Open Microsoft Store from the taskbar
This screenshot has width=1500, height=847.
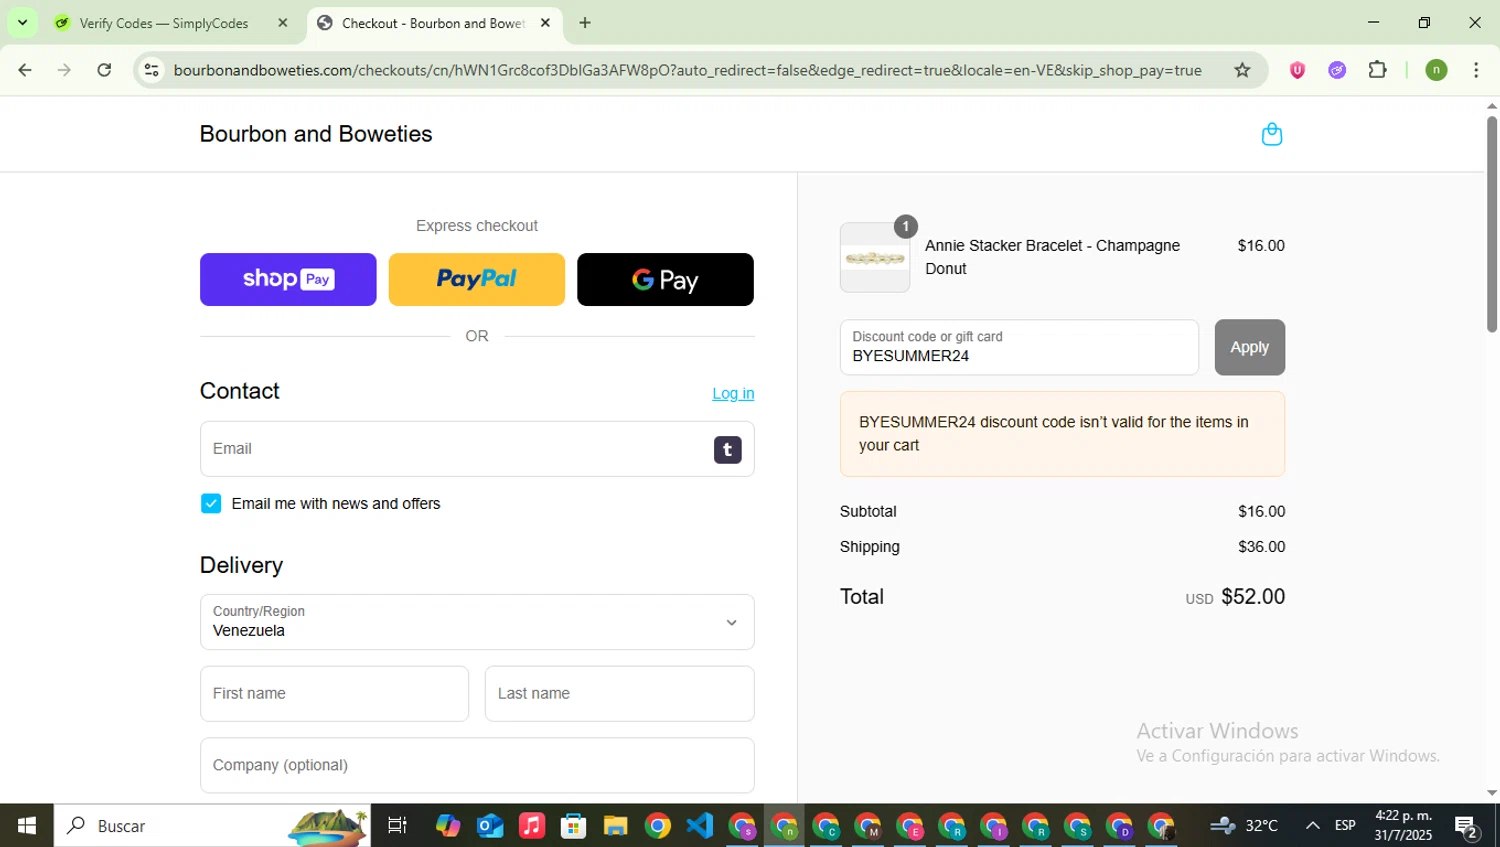[x=573, y=826]
